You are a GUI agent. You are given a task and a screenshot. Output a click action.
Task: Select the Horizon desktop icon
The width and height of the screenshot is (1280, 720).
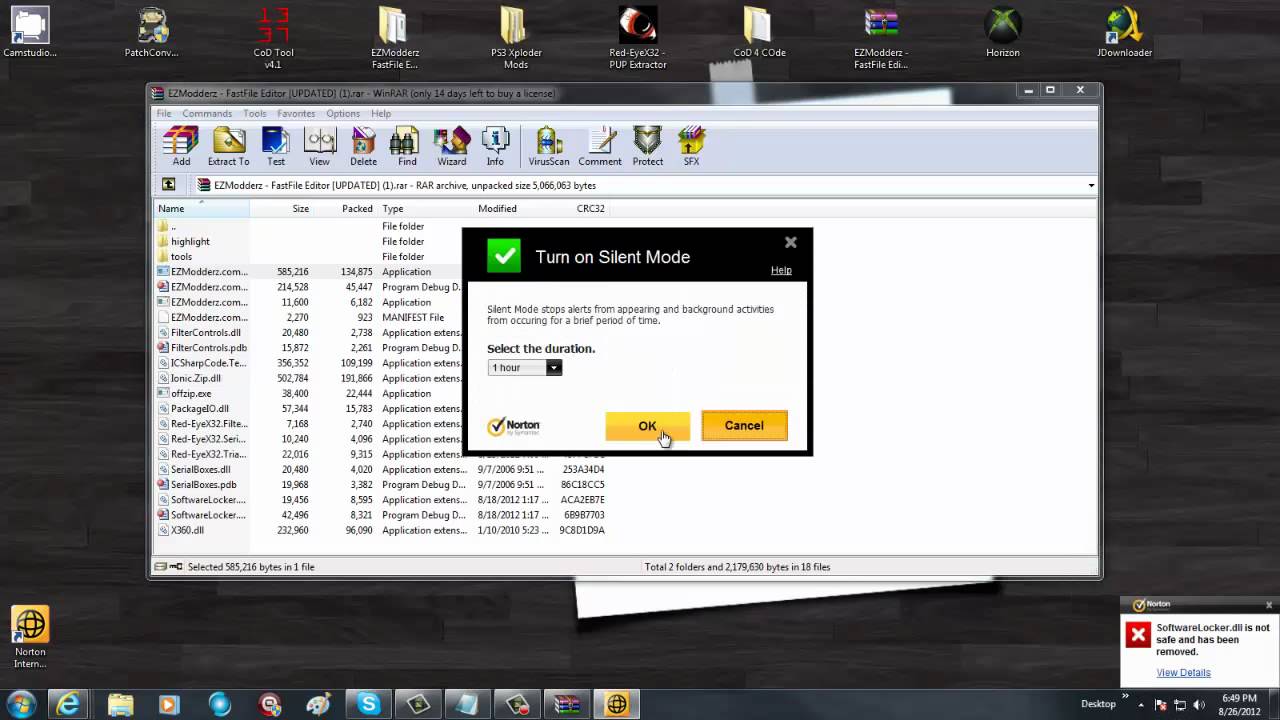tap(1003, 33)
